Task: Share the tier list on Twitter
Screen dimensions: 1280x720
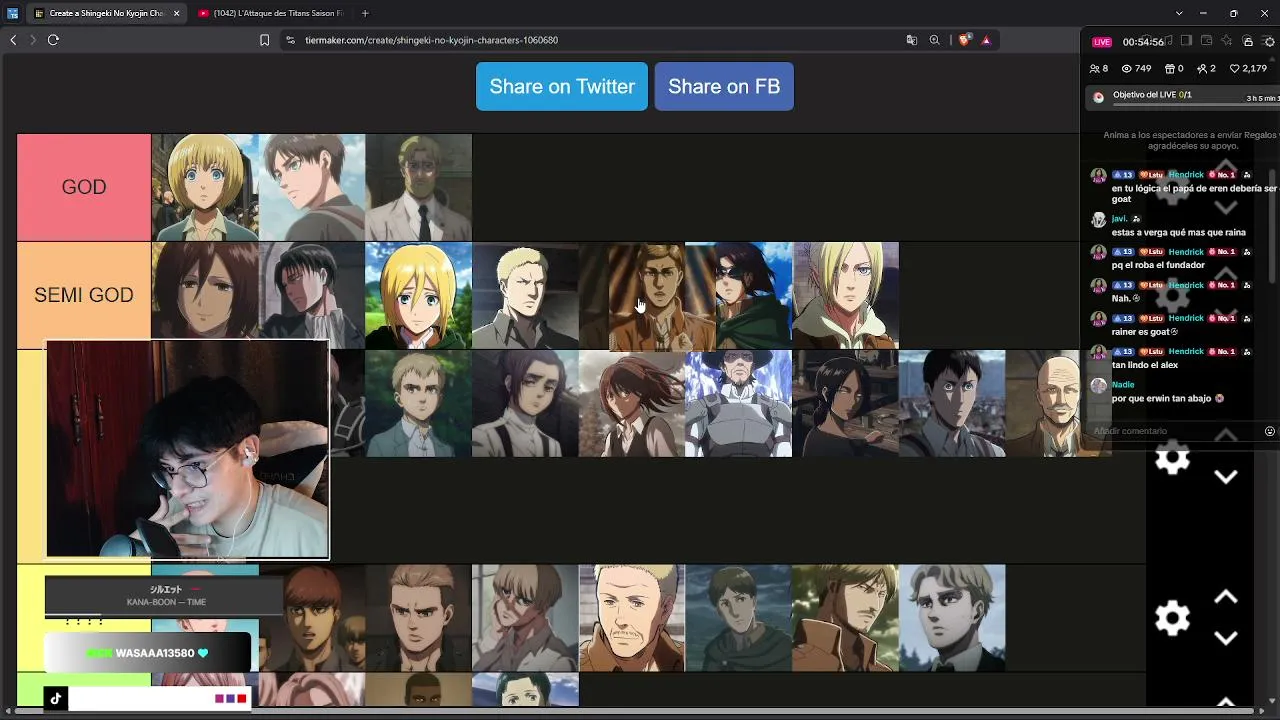Action: click(562, 86)
